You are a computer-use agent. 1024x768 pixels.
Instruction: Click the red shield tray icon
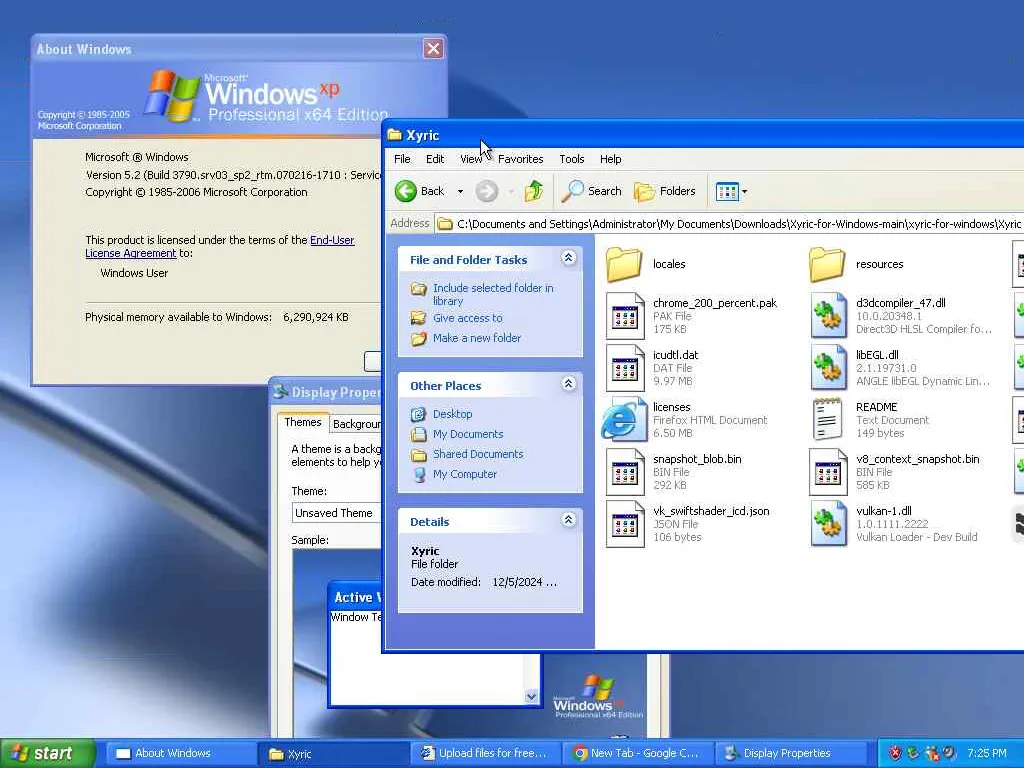[895, 753]
